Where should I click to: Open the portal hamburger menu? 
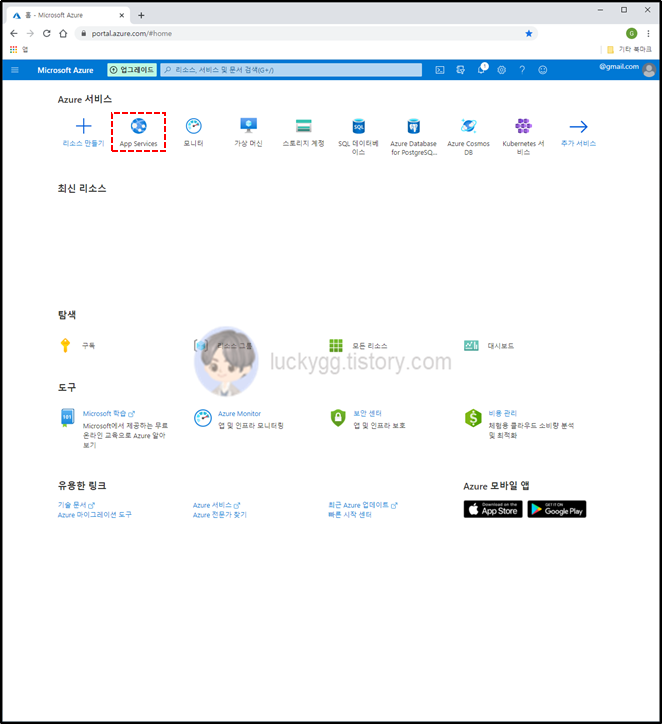click(x=15, y=70)
